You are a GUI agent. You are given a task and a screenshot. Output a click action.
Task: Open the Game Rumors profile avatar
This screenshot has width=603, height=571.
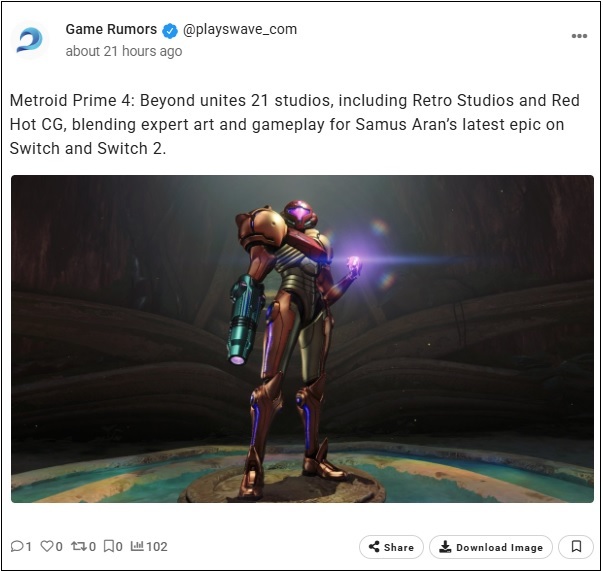point(30,40)
